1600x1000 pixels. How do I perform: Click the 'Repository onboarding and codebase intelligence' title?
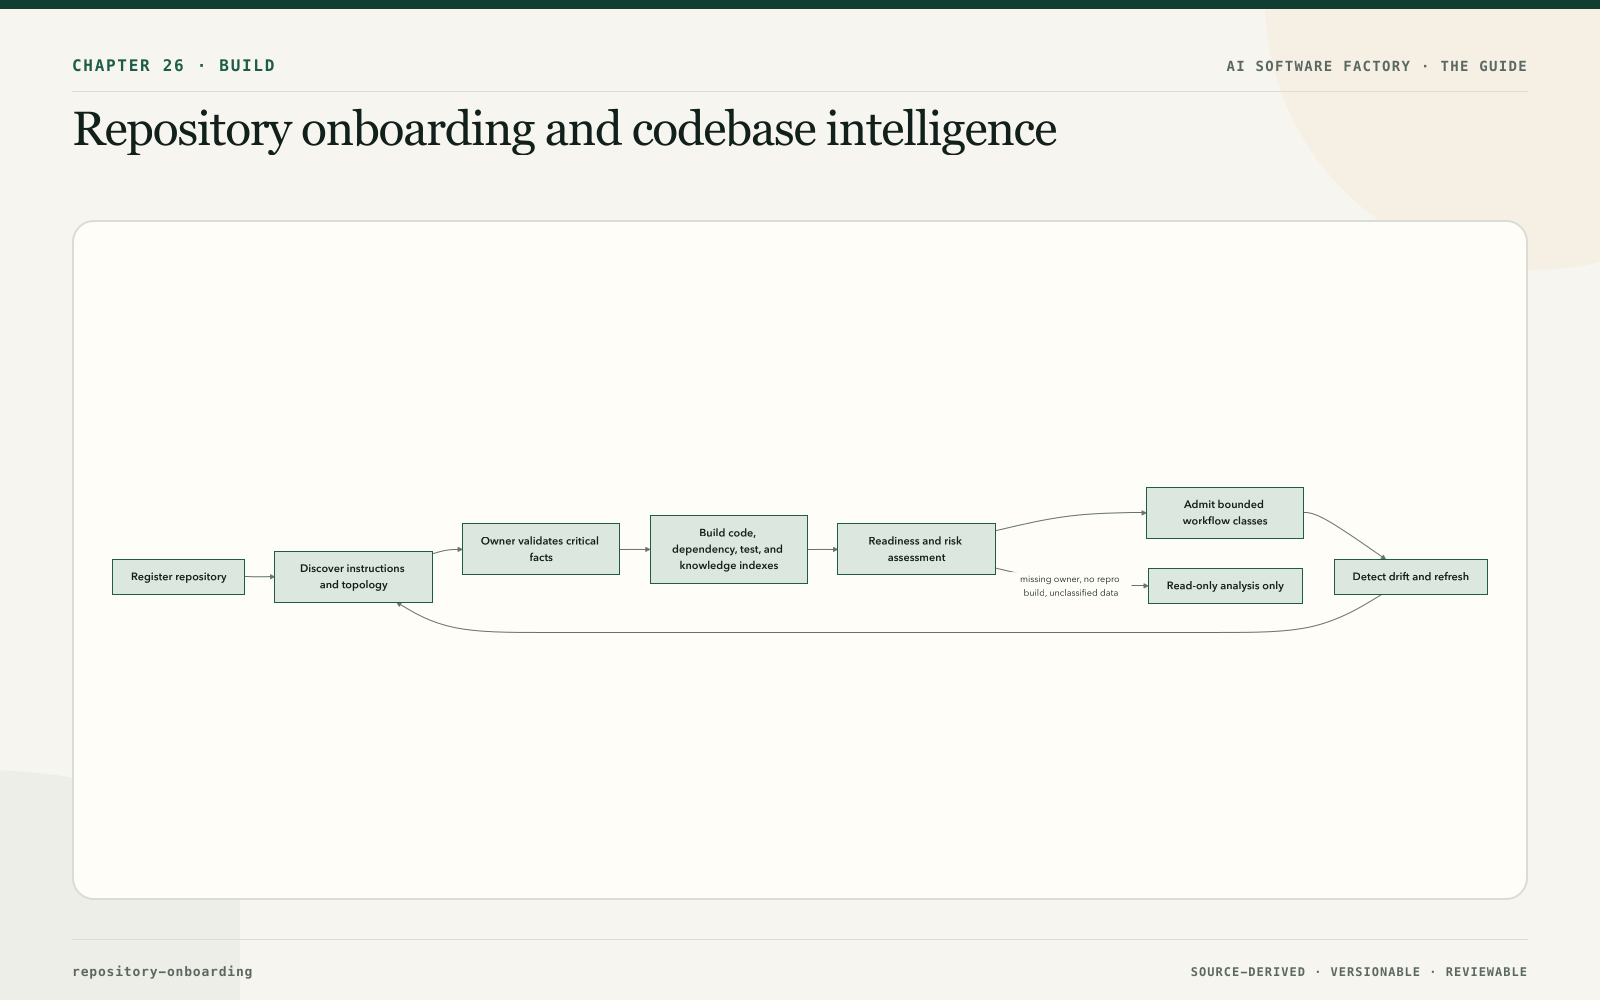pos(565,130)
